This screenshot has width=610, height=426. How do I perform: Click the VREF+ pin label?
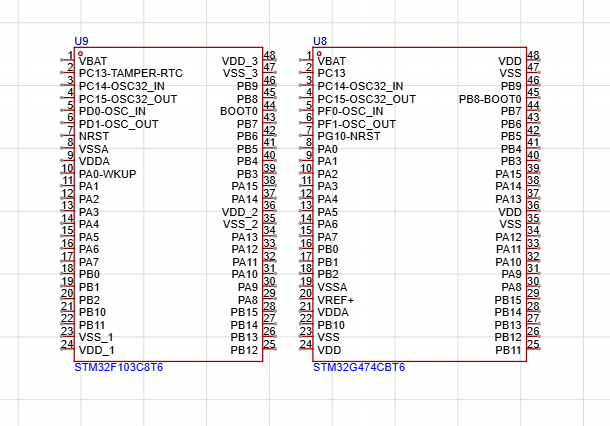pos(336,300)
